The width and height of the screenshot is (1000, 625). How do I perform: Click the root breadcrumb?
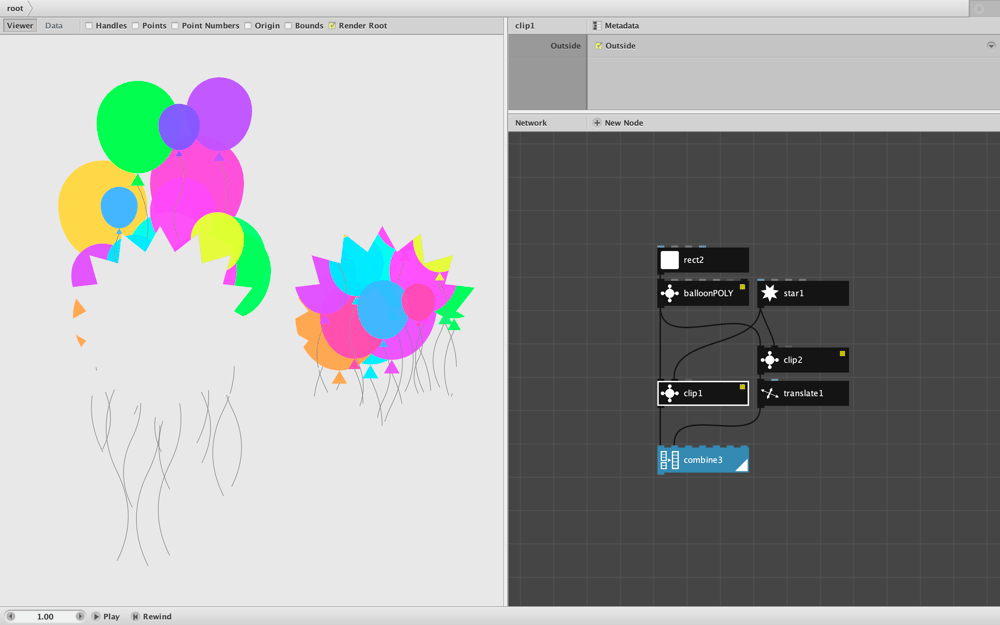15,8
